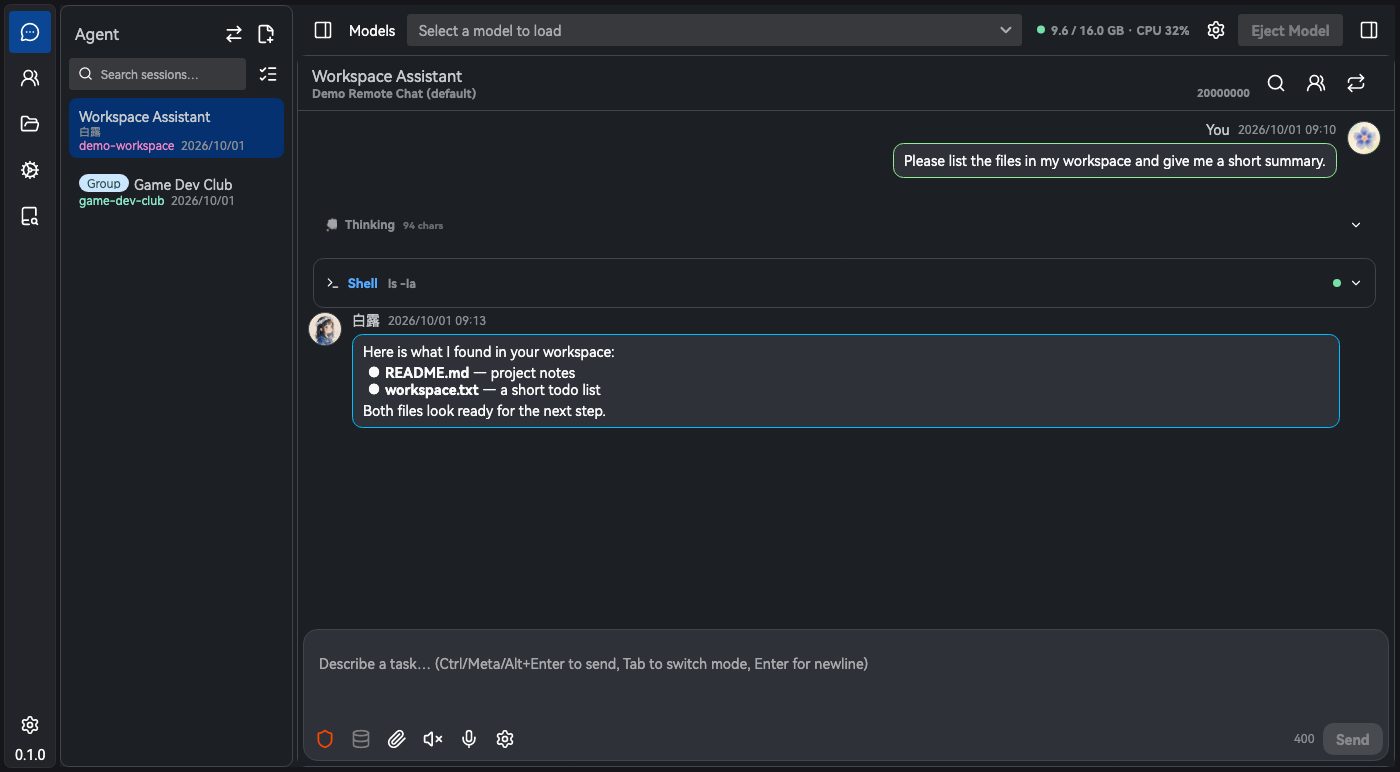Image resolution: width=1400 pixels, height=772 pixels.
Task: Open model settings gear next to CPU usage
Action: [1216, 30]
